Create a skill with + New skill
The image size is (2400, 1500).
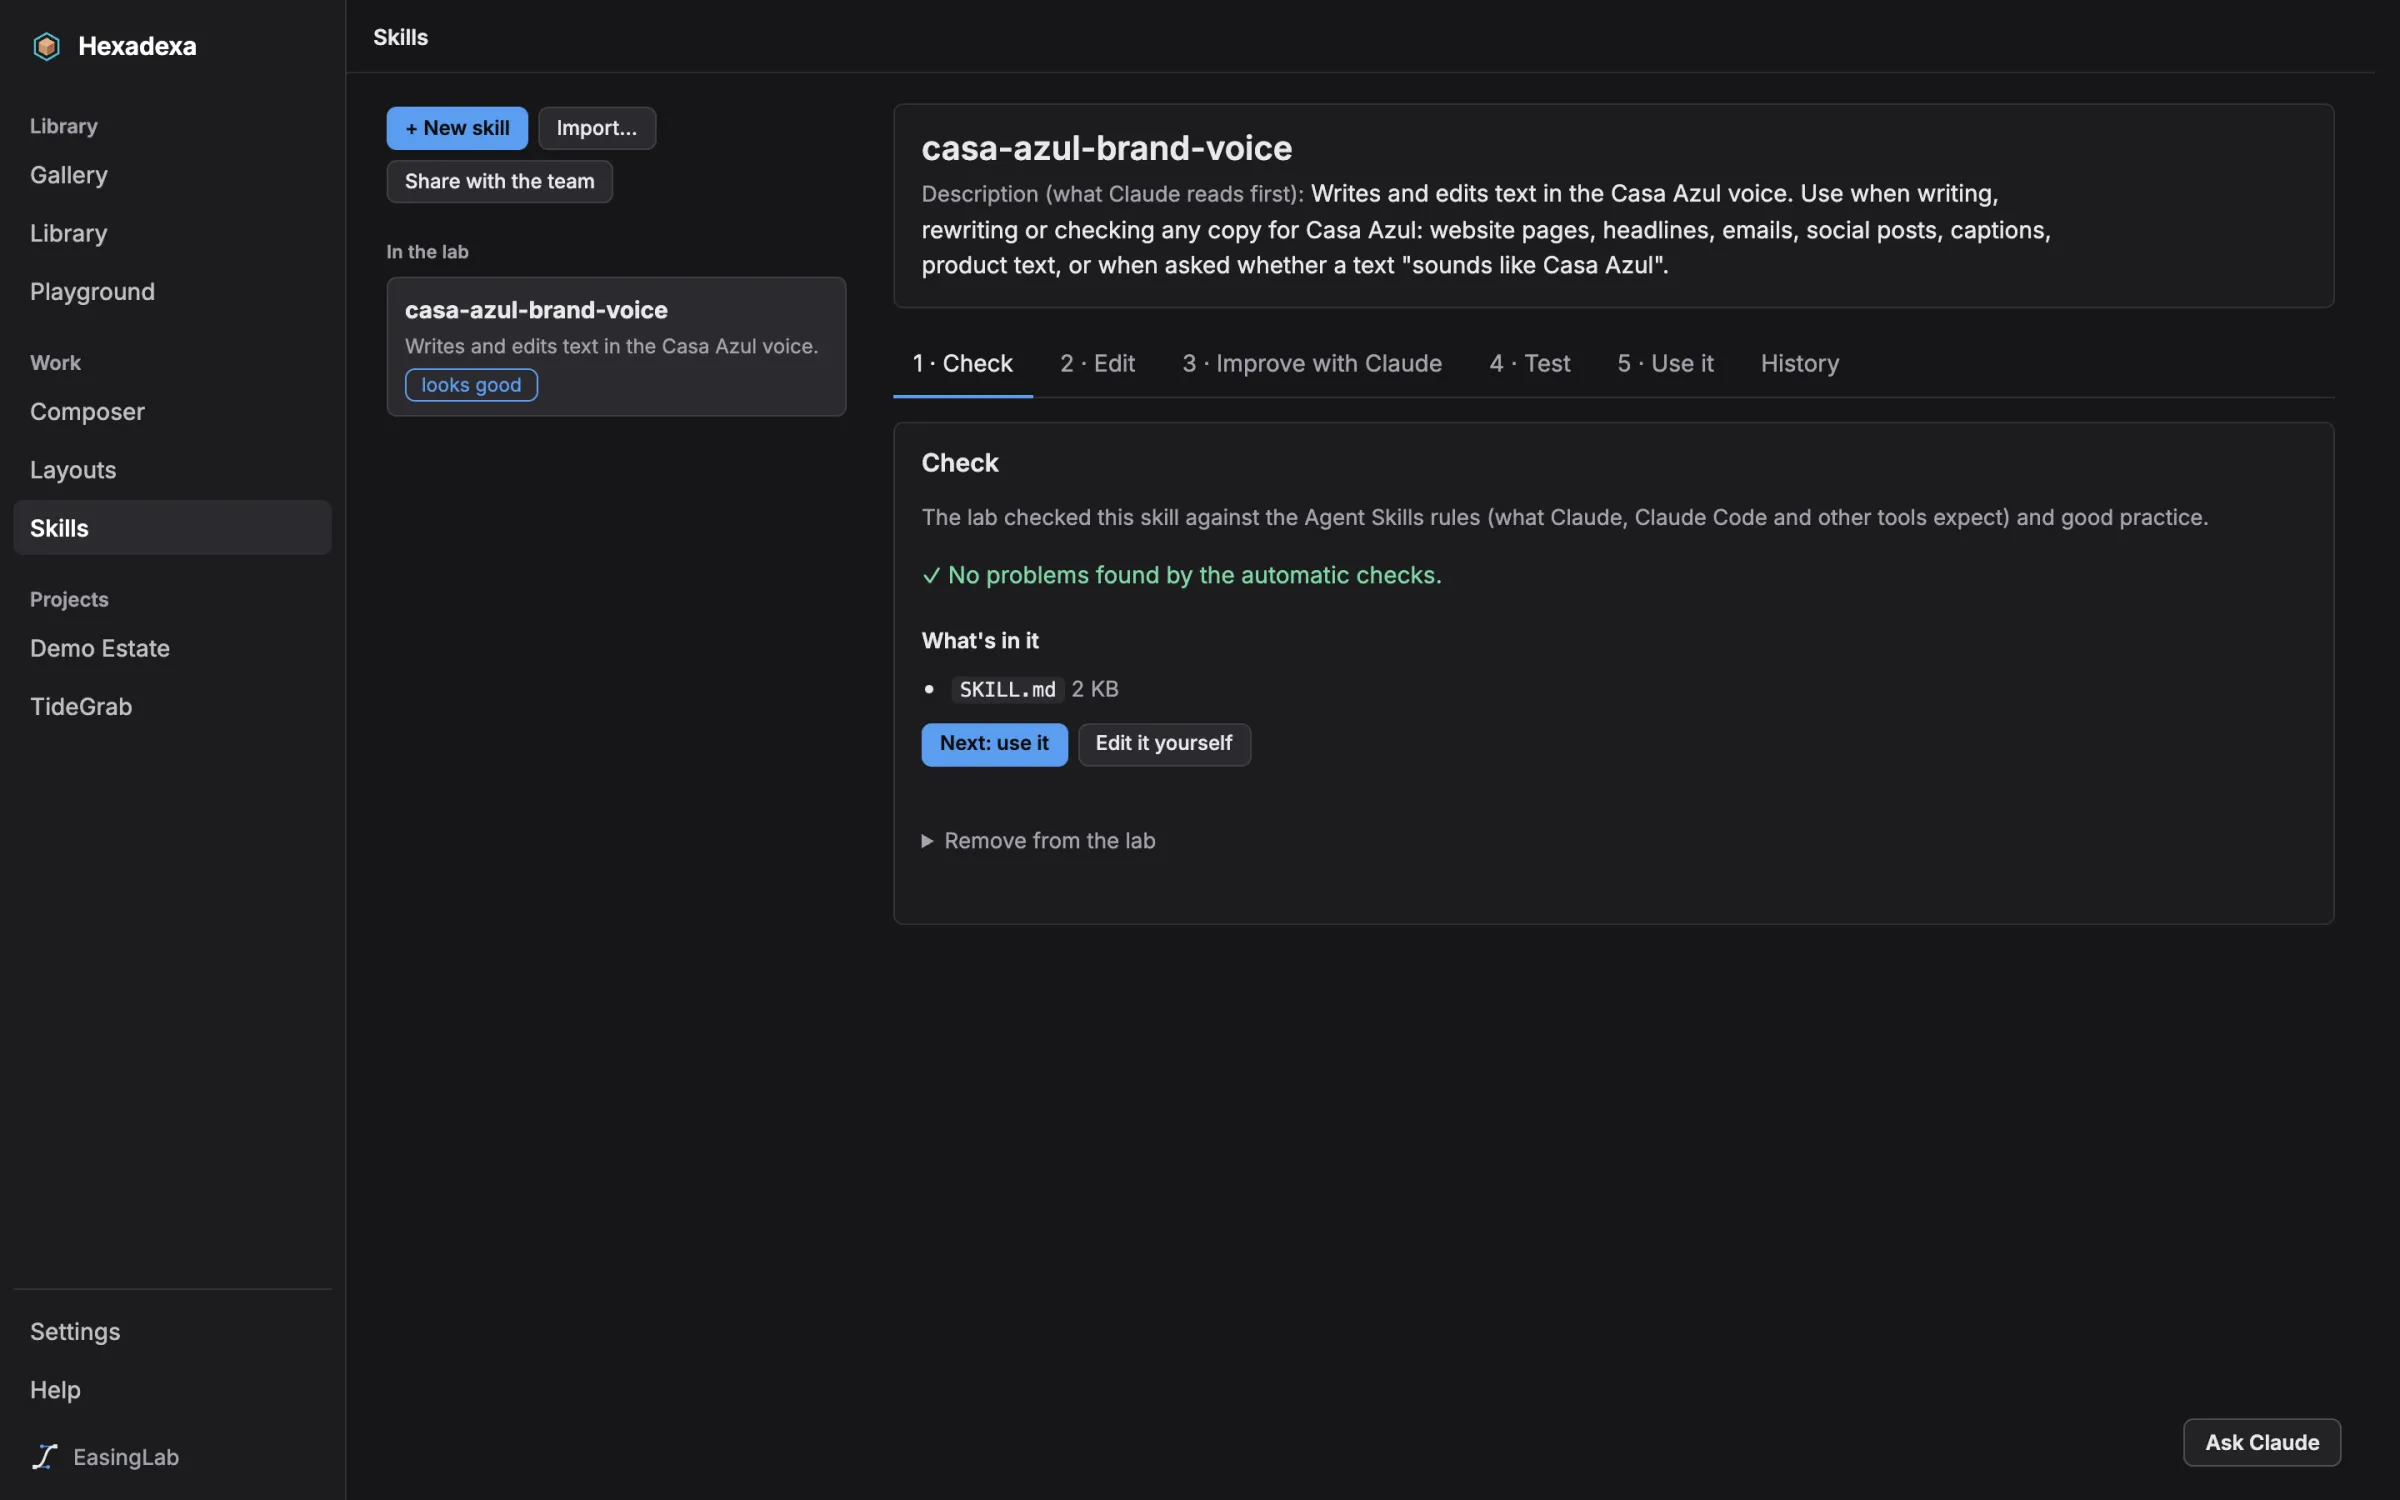[x=457, y=128]
